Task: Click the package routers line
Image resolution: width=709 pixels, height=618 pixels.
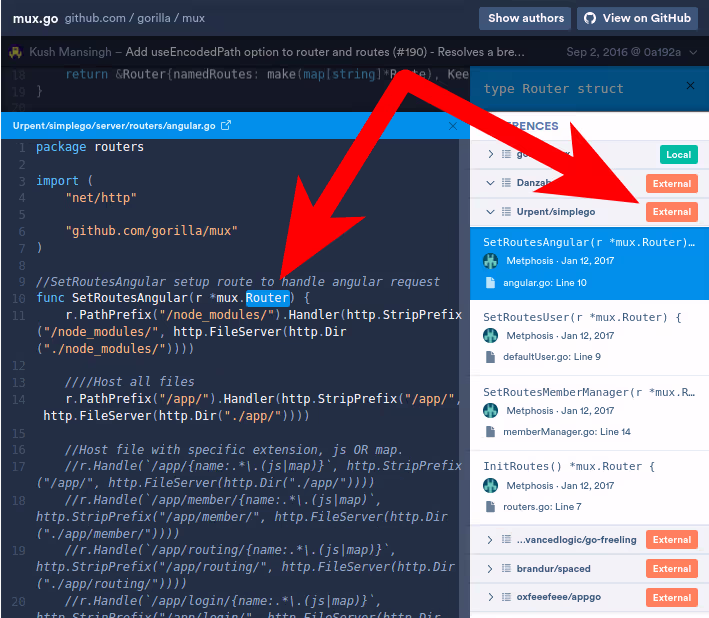Action: click(x=90, y=147)
